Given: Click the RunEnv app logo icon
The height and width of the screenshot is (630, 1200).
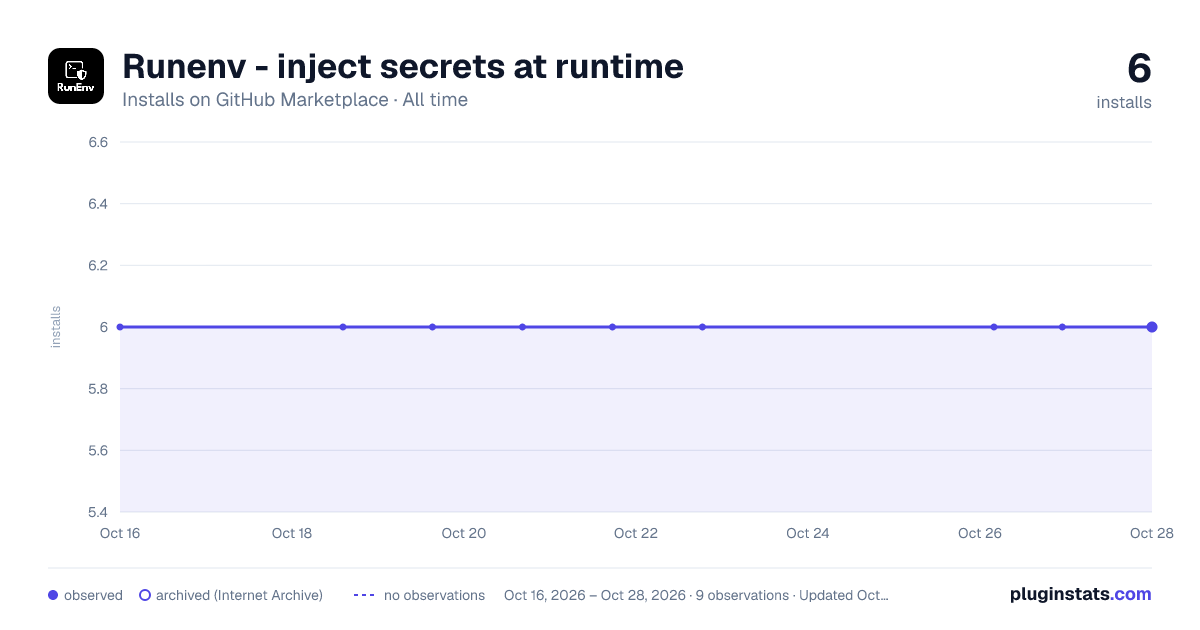Looking at the screenshot, I should [76, 76].
